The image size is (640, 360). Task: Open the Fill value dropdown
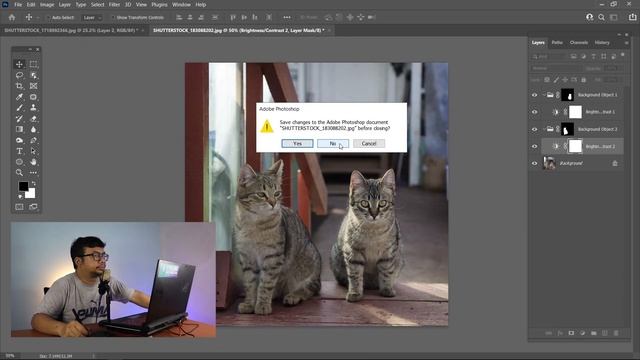click(x=613, y=80)
